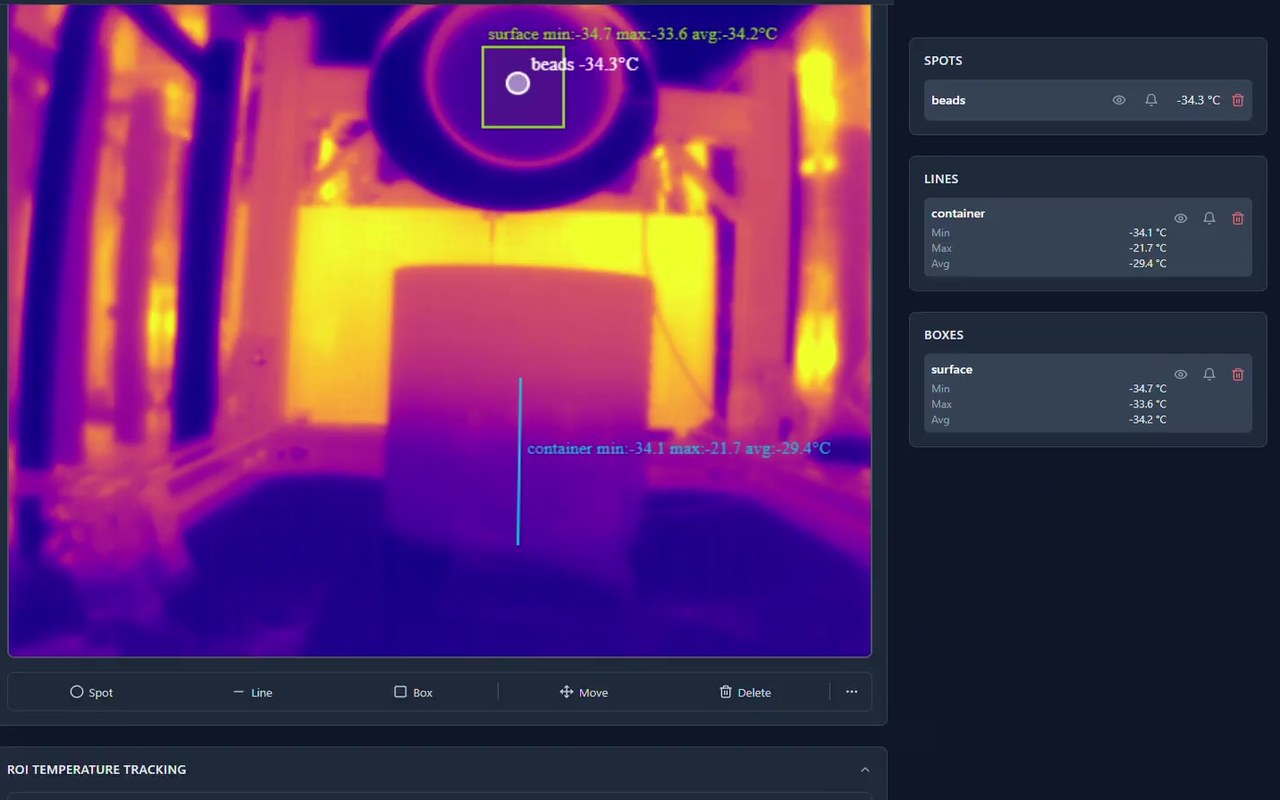Click the Delete tool button
Screen dimensions: 1280x800
745,692
